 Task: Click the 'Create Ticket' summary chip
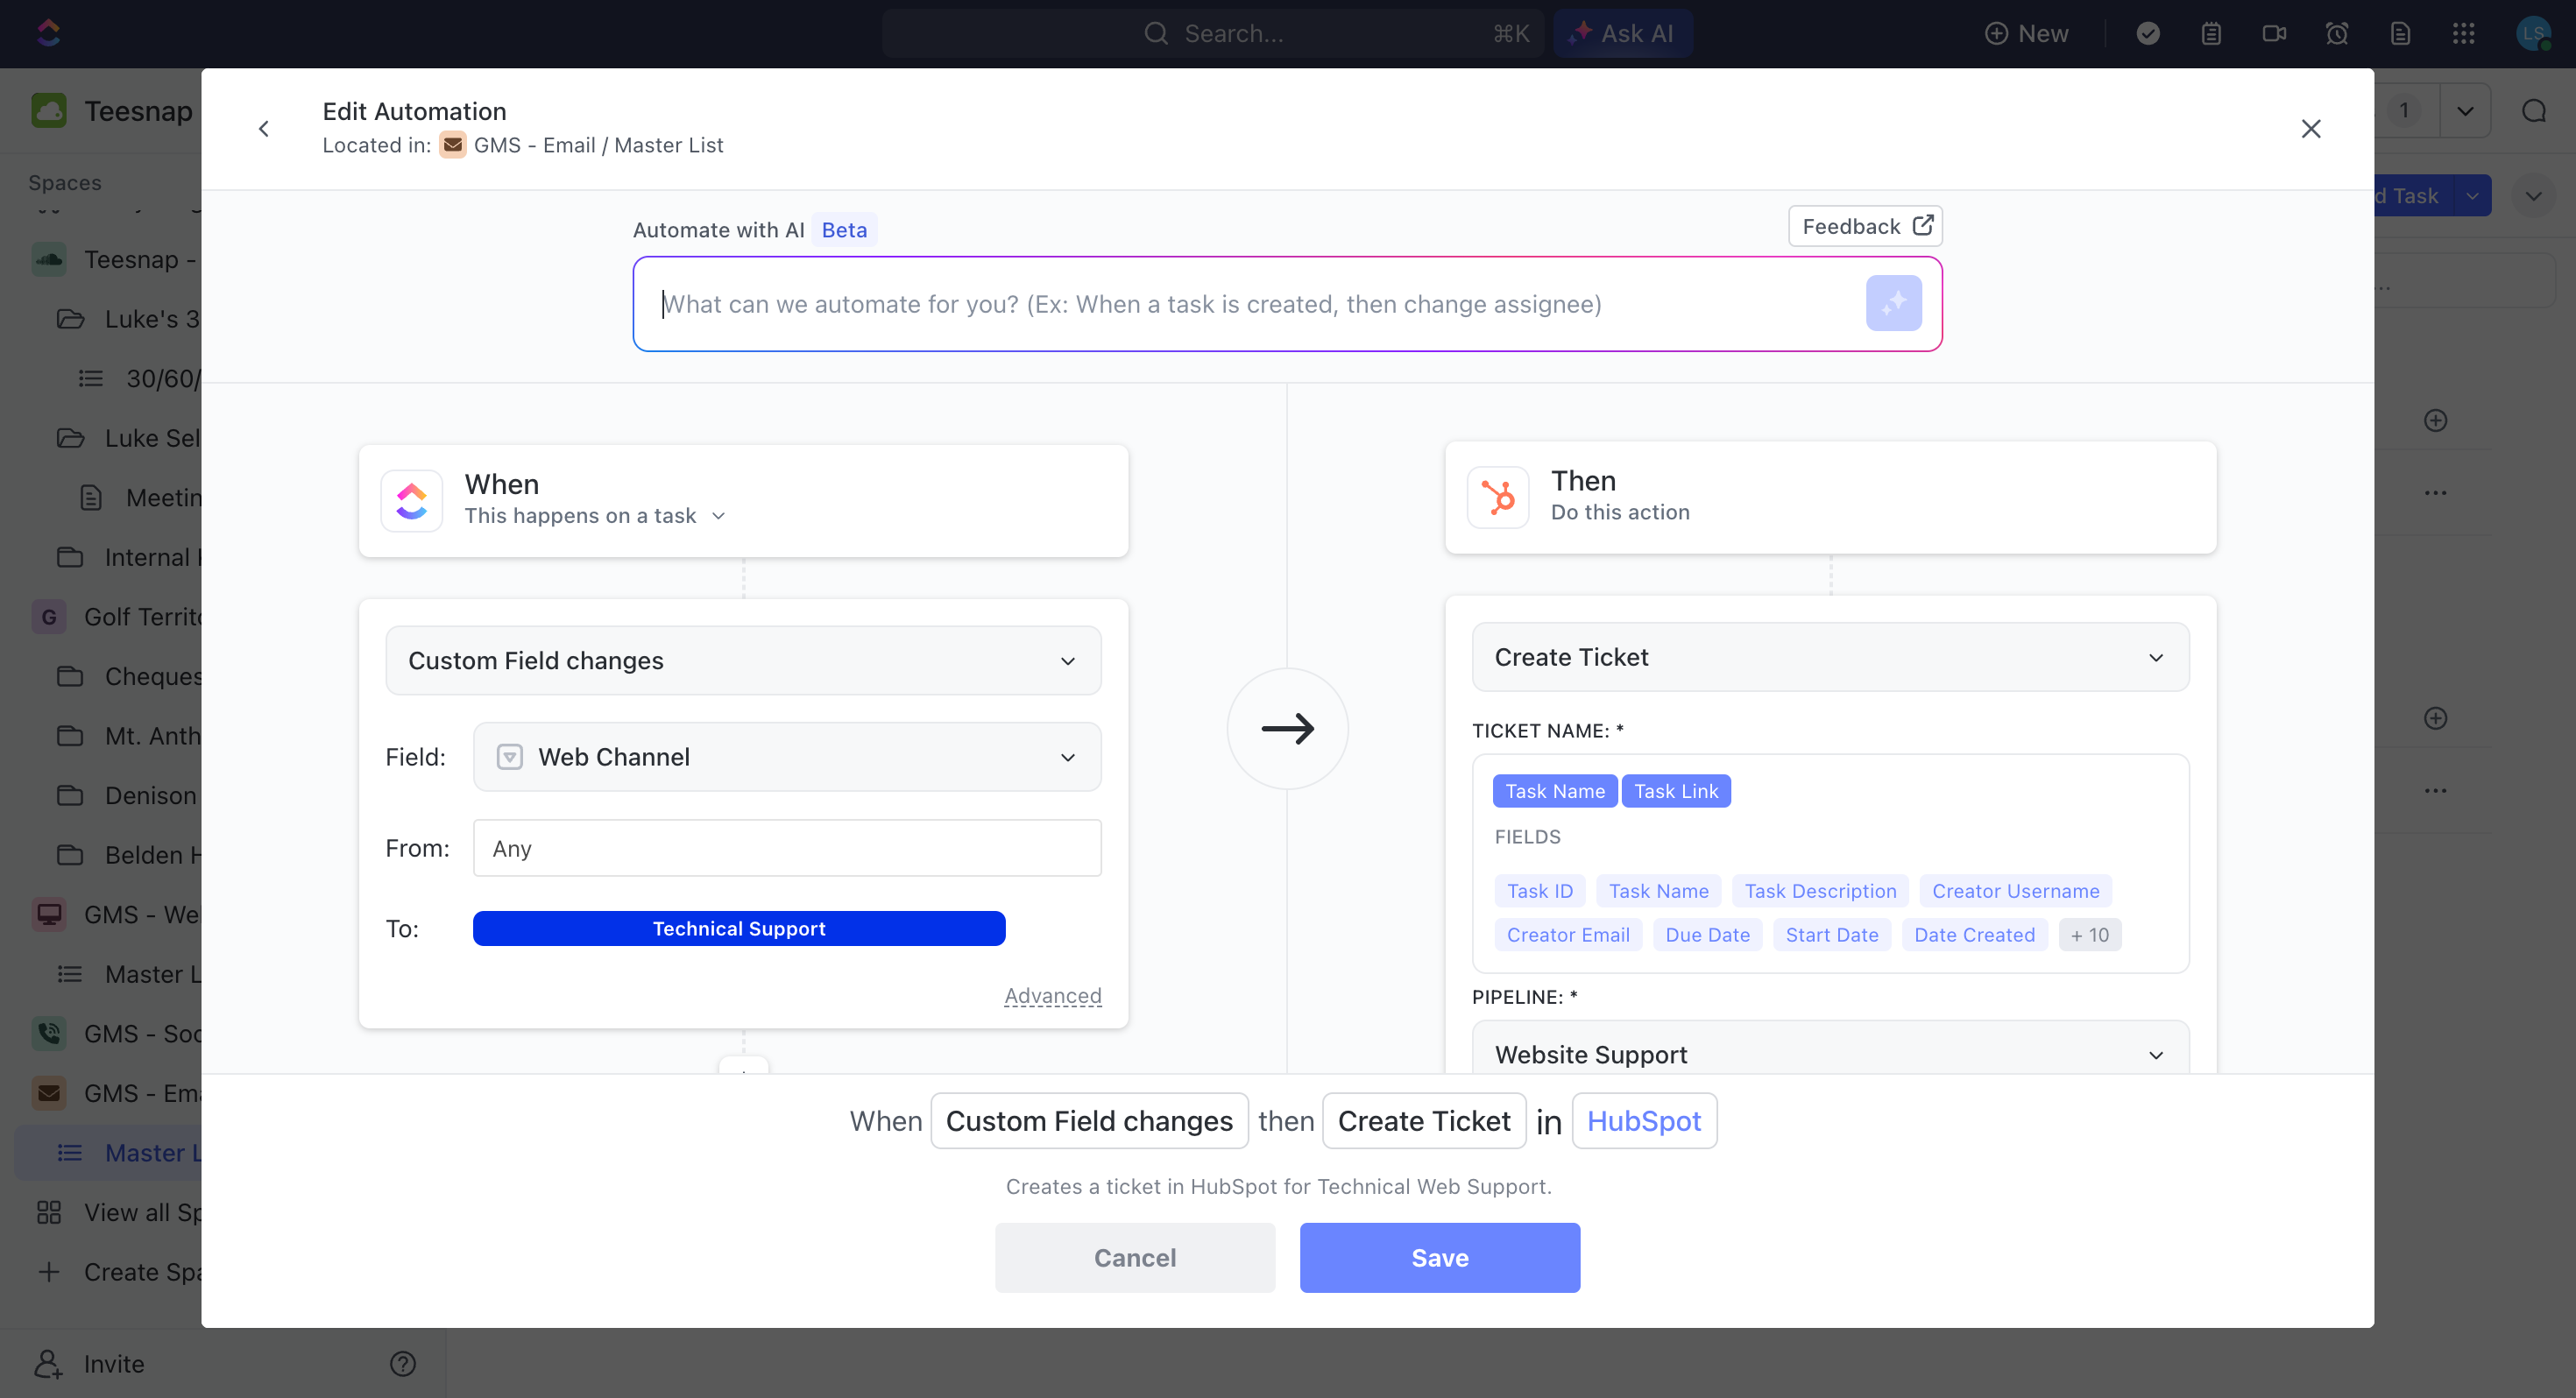point(1424,1120)
